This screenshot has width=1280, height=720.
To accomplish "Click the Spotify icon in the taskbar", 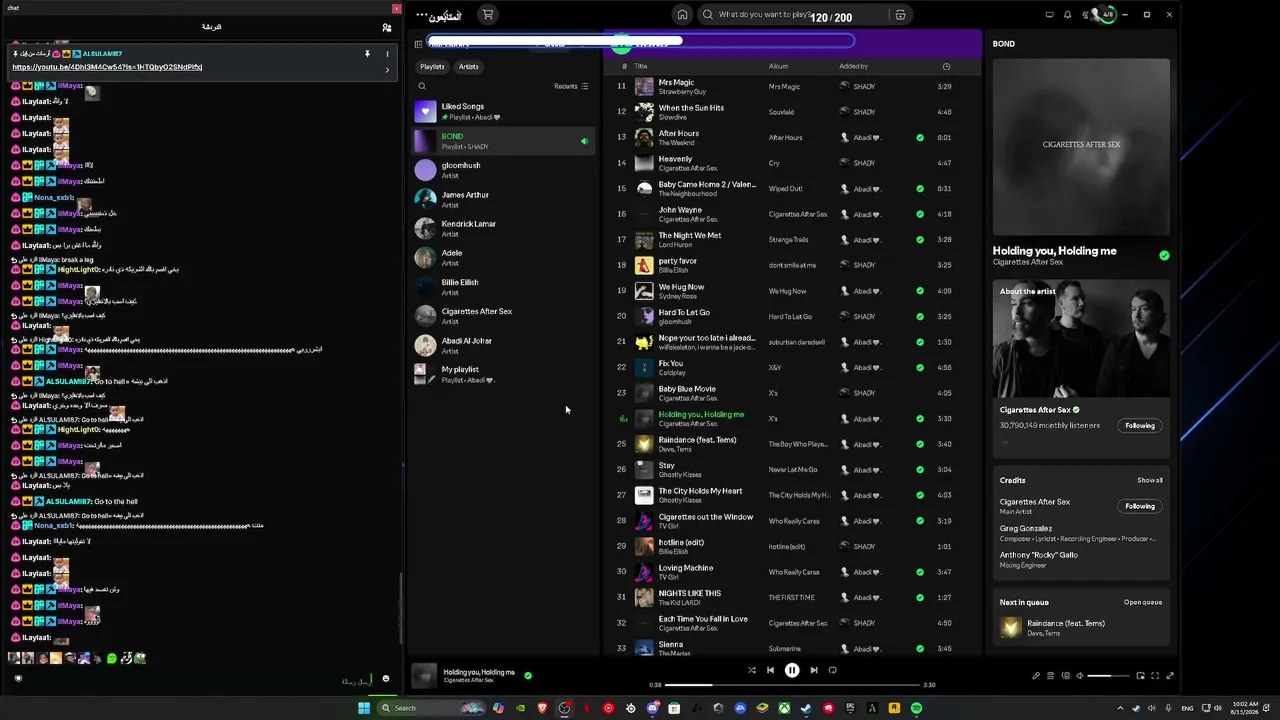I will click(916, 708).
